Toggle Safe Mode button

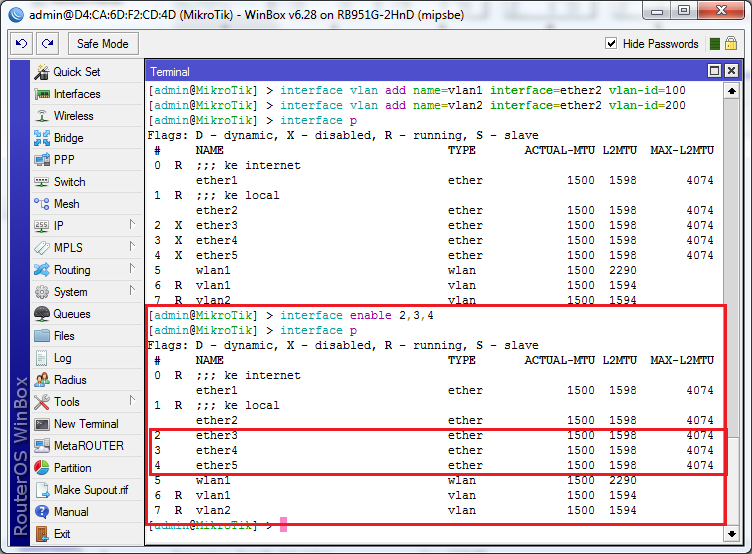[103, 44]
